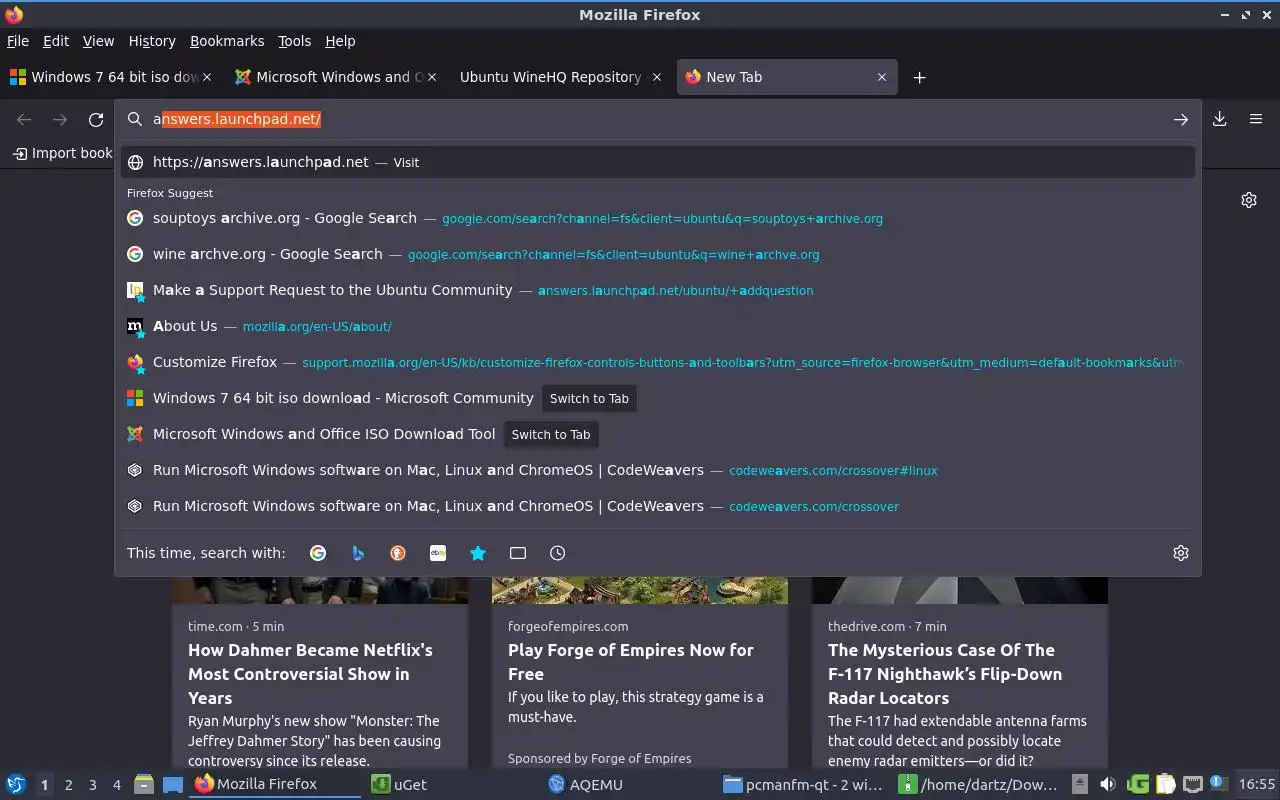Search this time with Bing
Viewport: 1280px width, 800px height.
pos(358,553)
